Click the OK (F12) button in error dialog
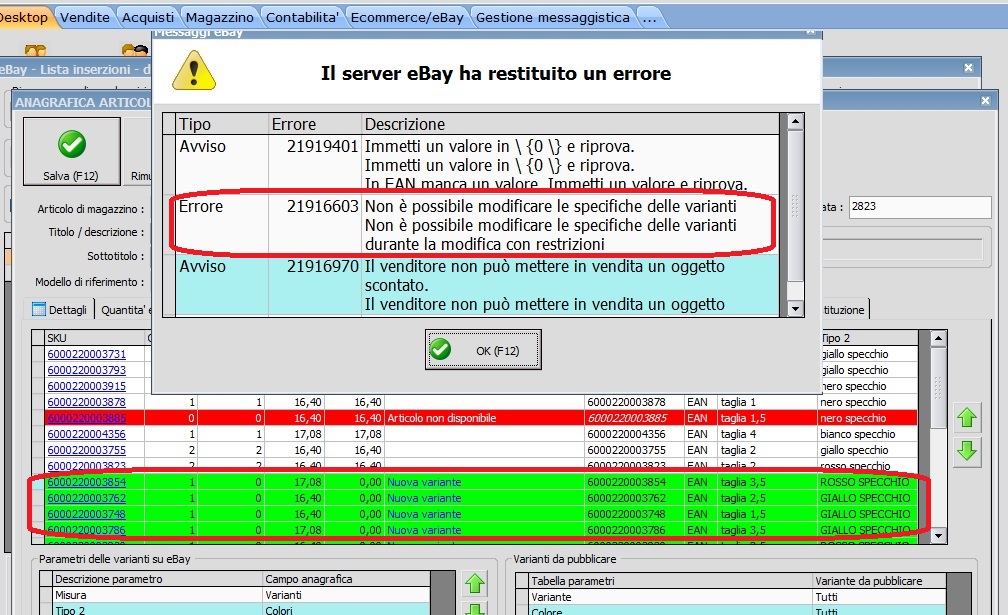Screen dimensions: 1008x615 tap(483, 350)
